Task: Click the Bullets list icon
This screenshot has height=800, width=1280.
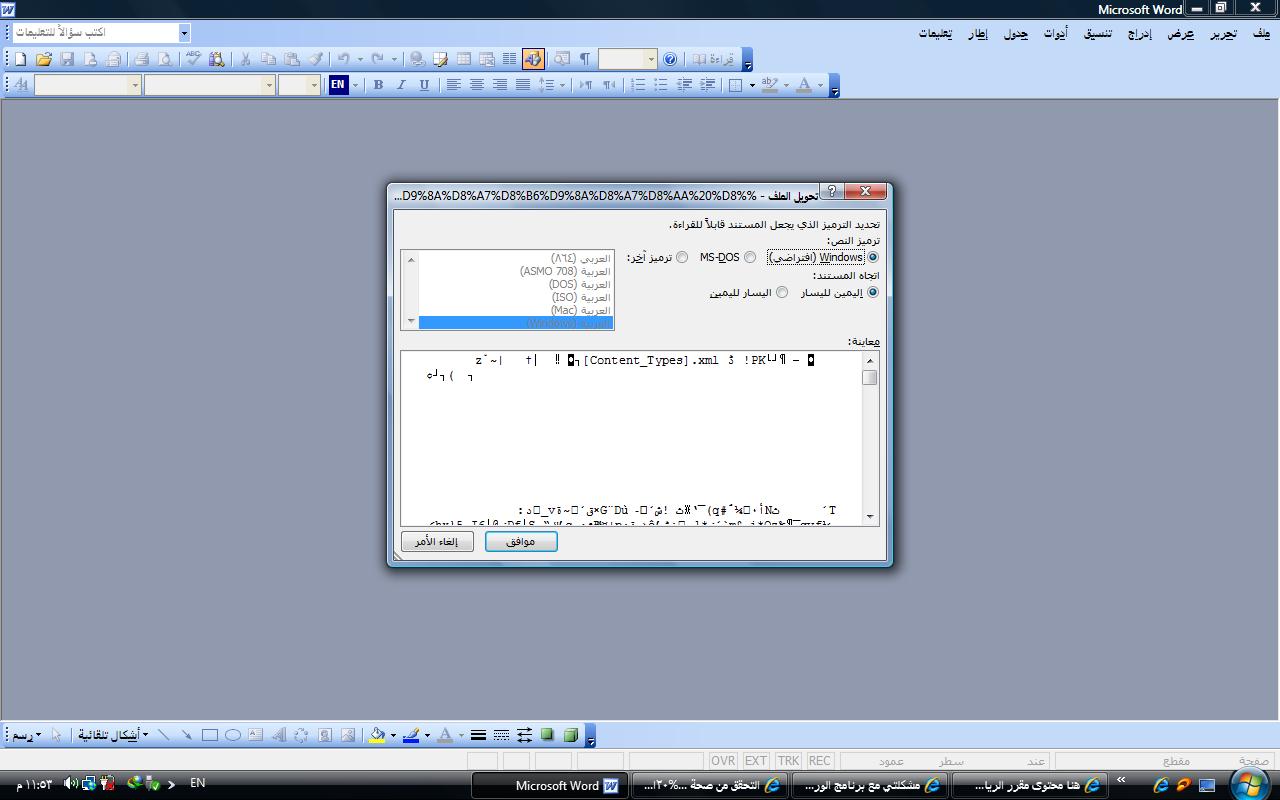Action: [661, 85]
